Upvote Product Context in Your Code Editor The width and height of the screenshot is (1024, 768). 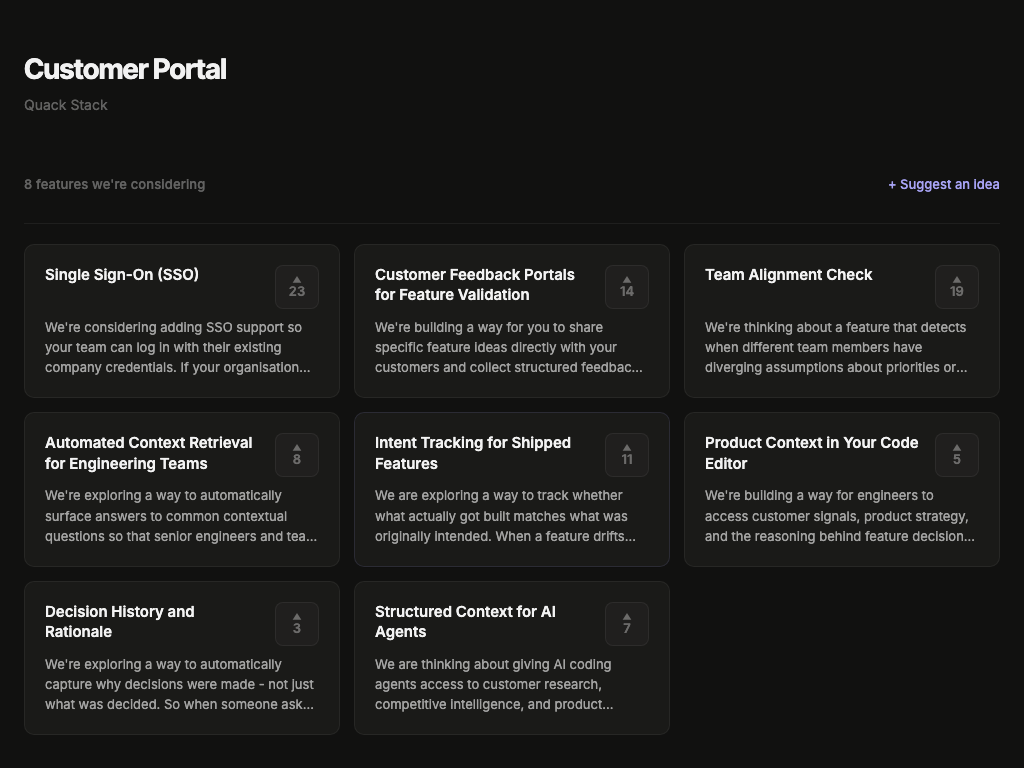tap(956, 455)
